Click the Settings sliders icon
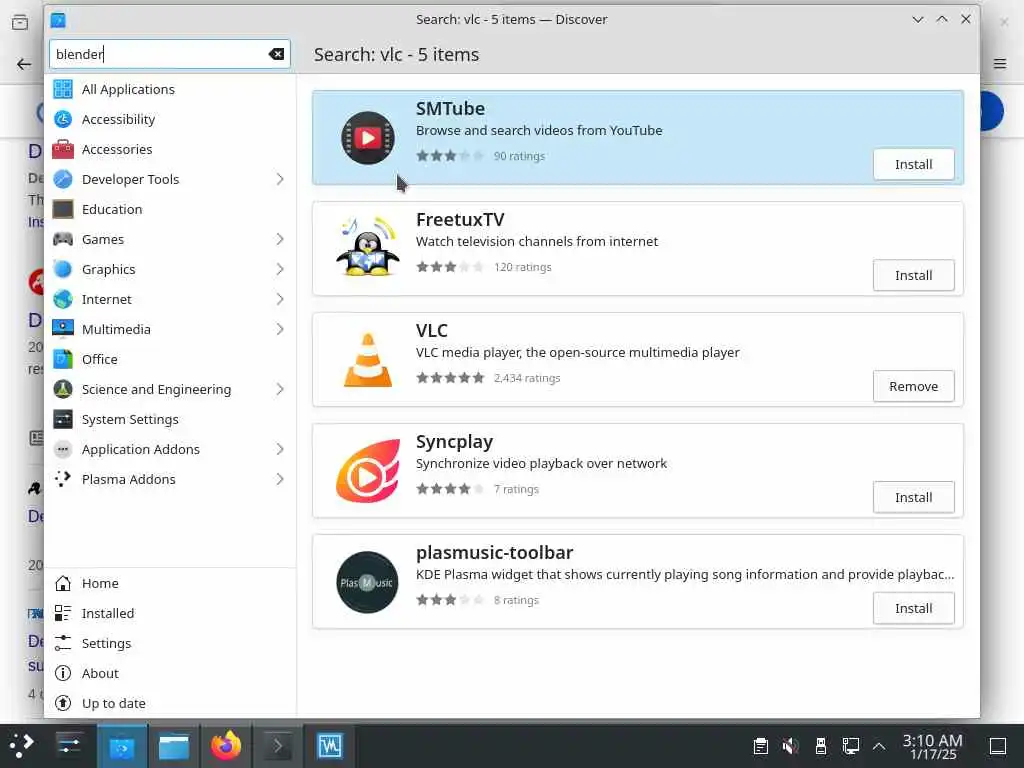The width and height of the screenshot is (1024, 768). click(x=63, y=643)
